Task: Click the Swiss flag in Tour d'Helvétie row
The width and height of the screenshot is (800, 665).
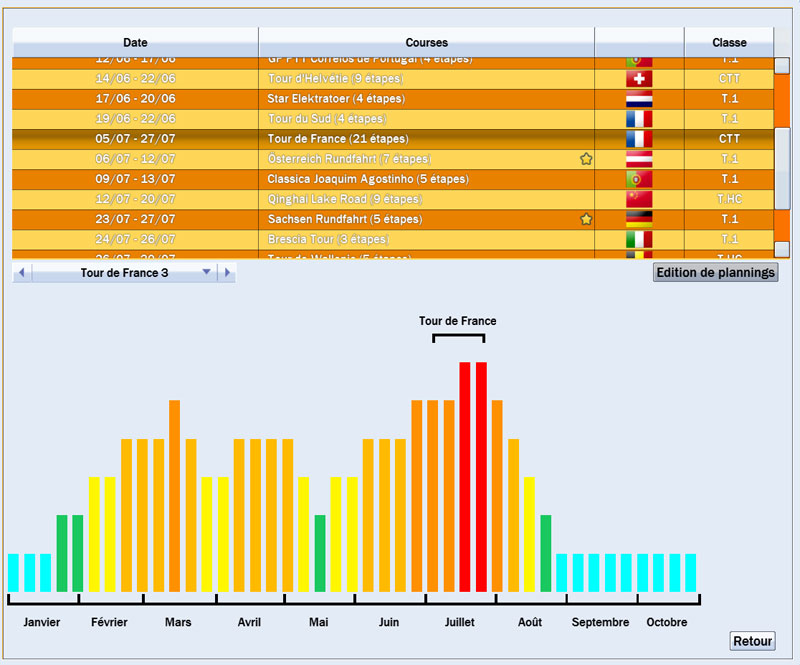Action: tap(639, 79)
